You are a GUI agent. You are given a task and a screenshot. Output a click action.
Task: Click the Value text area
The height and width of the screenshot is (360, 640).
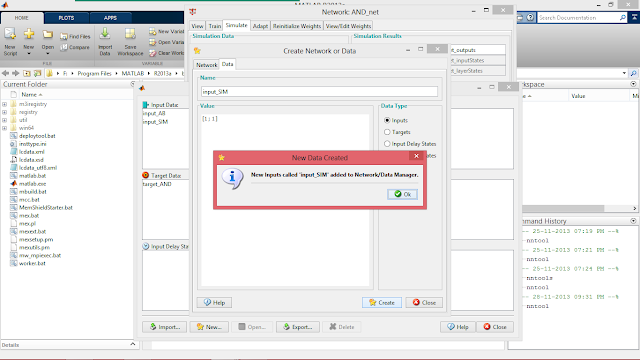(x=284, y=200)
